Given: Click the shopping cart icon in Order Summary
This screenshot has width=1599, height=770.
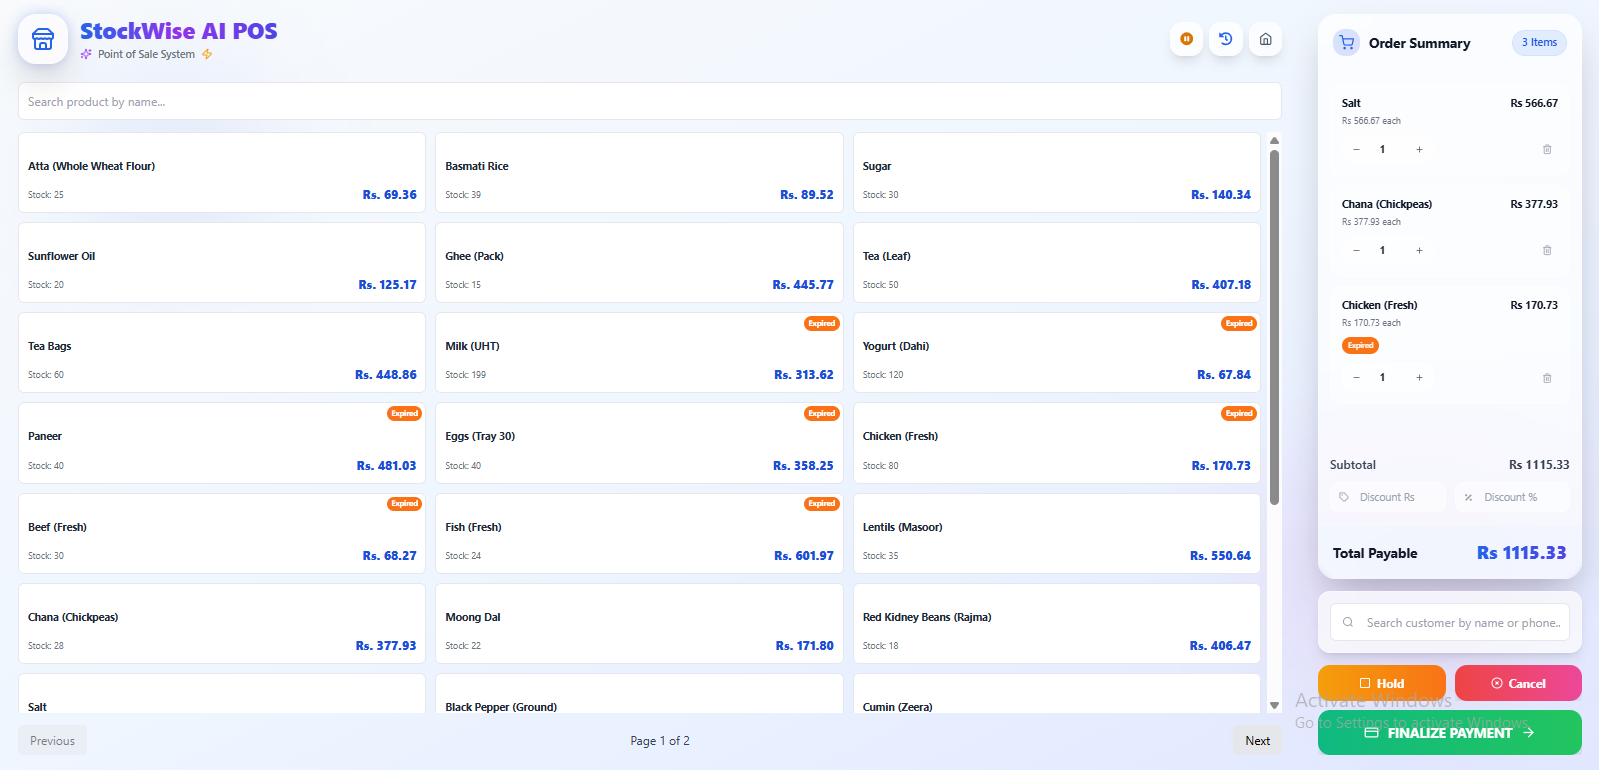Looking at the screenshot, I should pos(1346,43).
